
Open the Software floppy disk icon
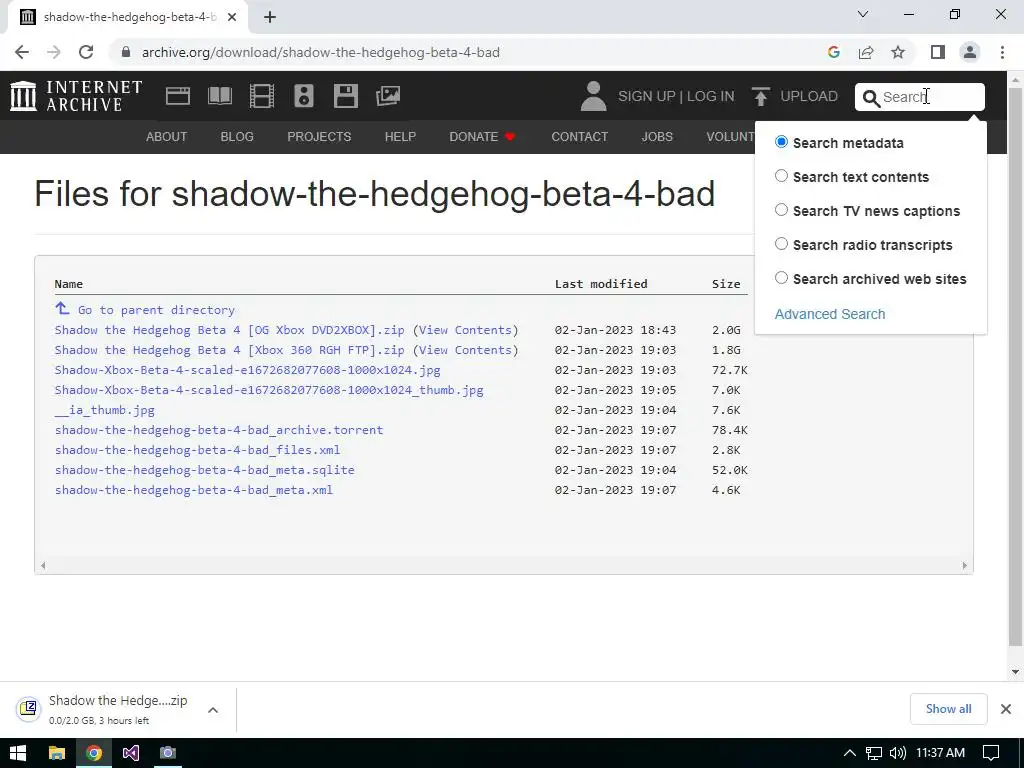345,96
